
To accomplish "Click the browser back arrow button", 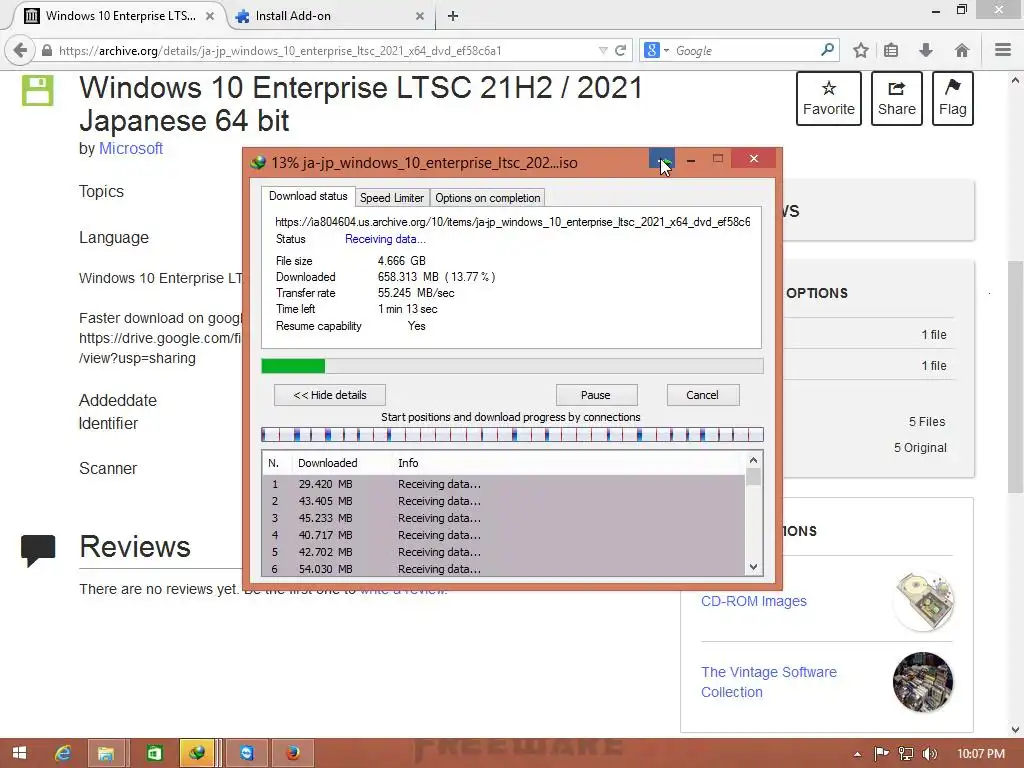I will [x=20, y=50].
